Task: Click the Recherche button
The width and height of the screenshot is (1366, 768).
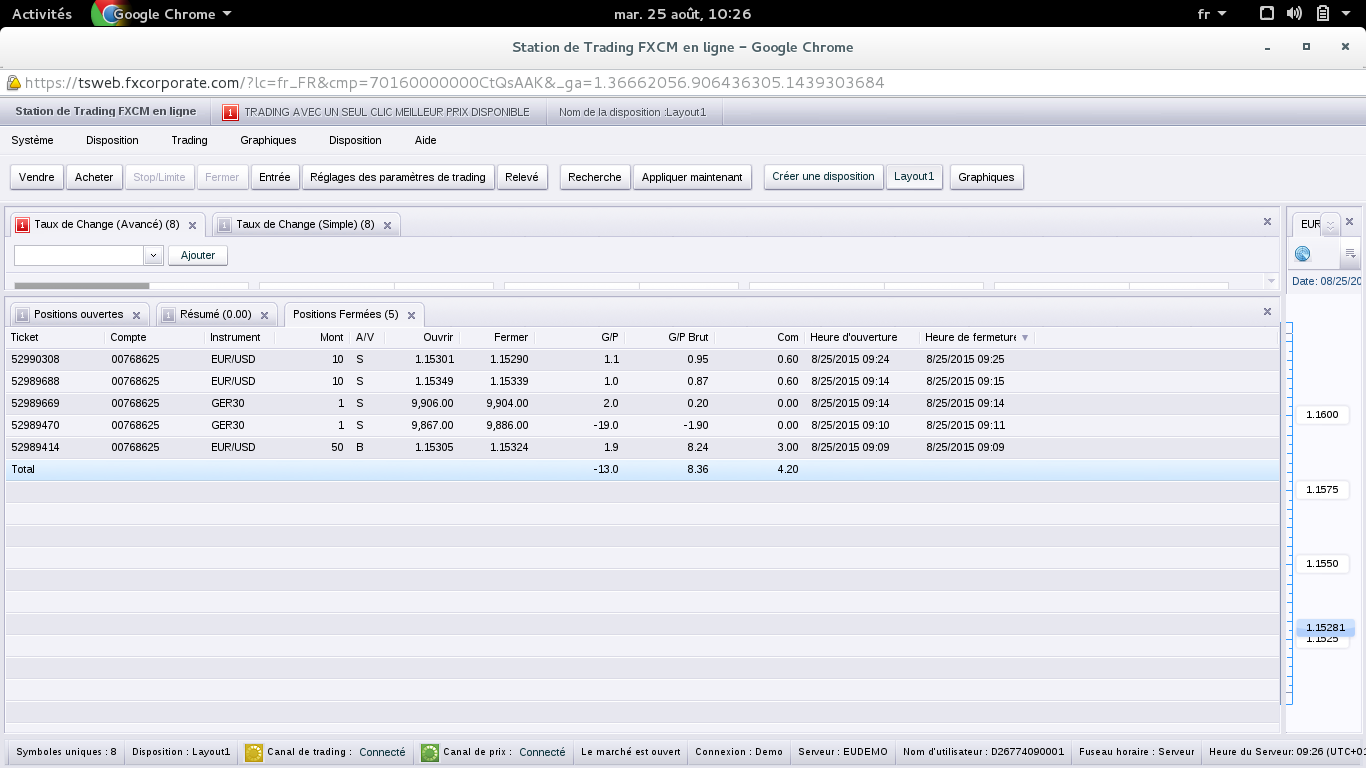Action: [595, 177]
